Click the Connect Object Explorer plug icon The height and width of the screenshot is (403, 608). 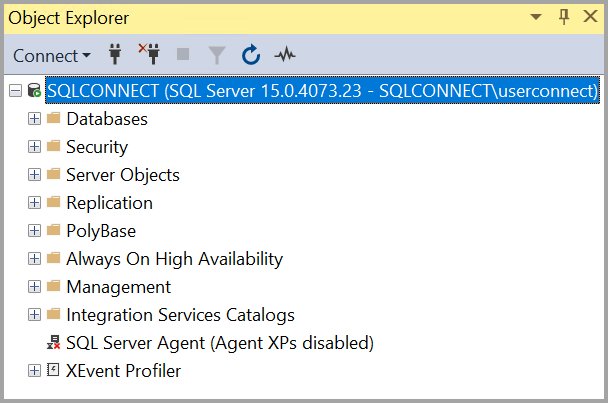115,54
